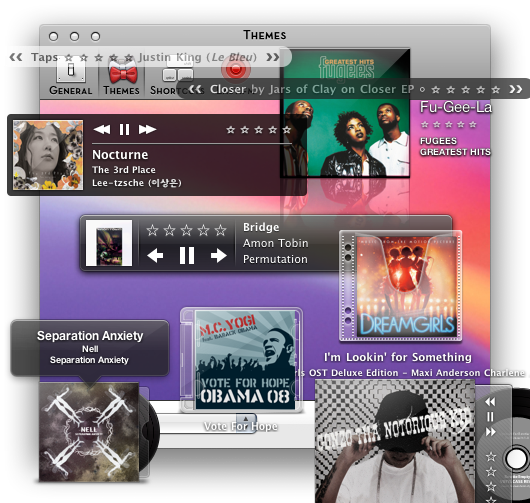Click the small circle before Closer bar stars

click(x=422, y=90)
